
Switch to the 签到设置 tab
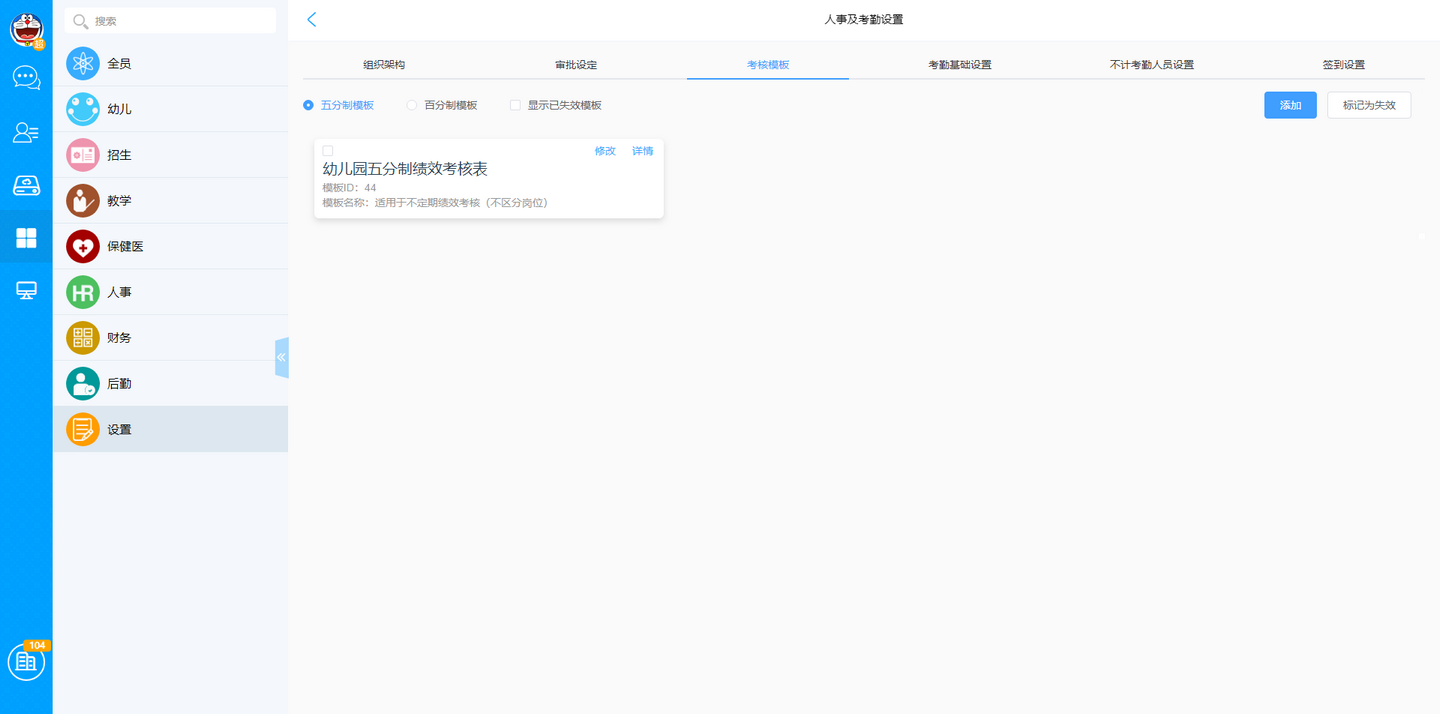1344,65
